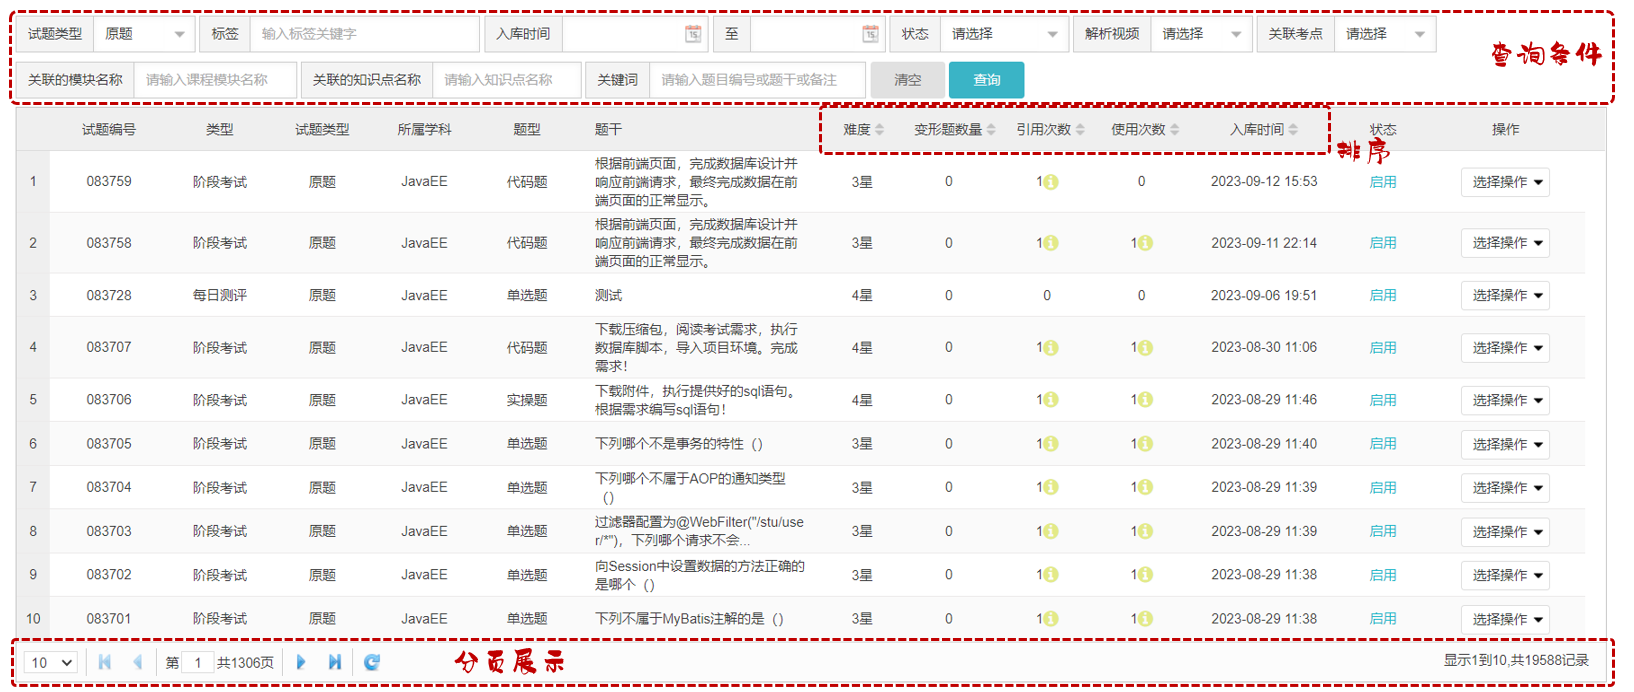Screen dimensions: 1634x692
Task: Click the 清空 clear button
Action: 908,80
